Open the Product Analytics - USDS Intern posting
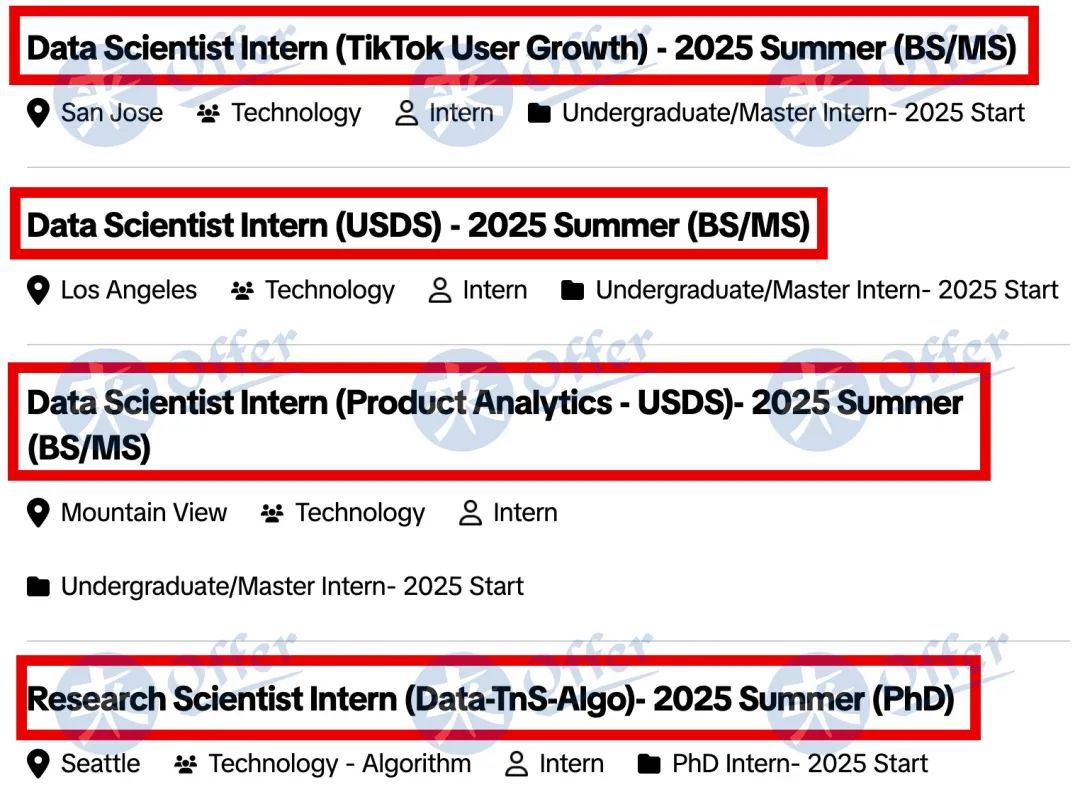The height and width of the screenshot is (797, 1080). click(x=495, y=424)
